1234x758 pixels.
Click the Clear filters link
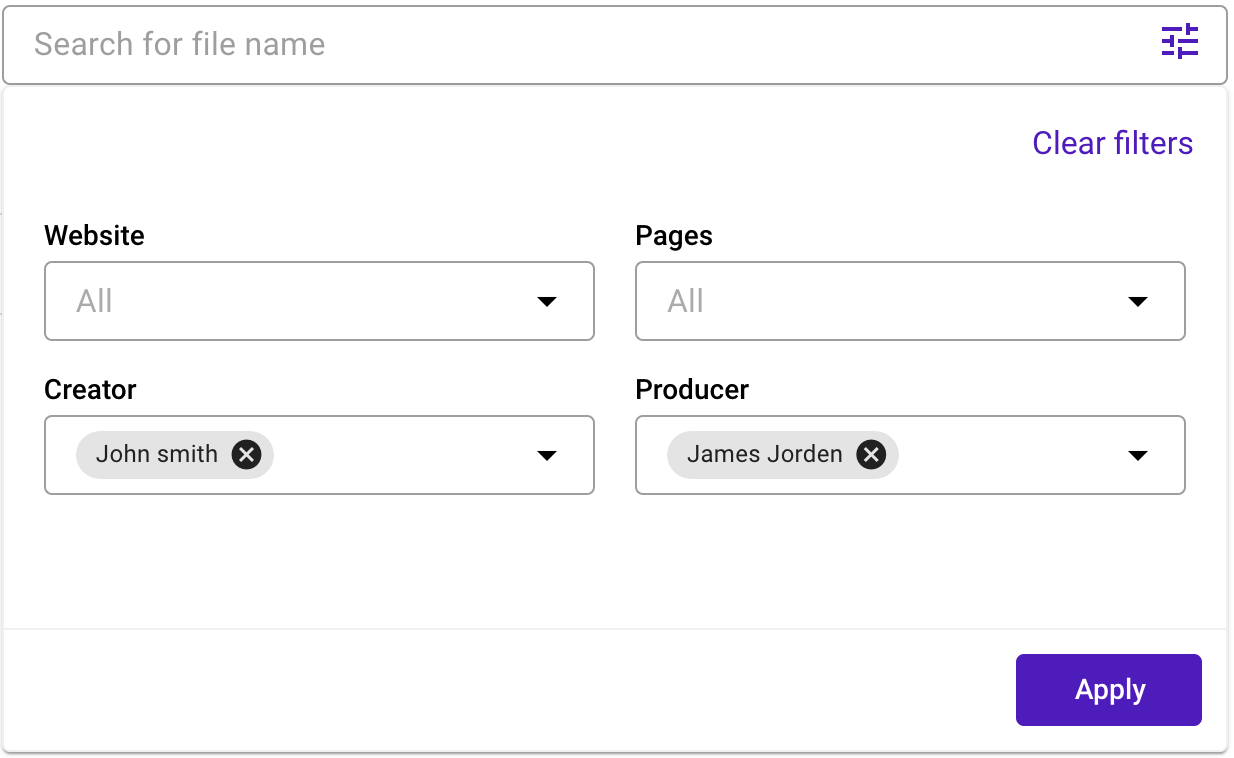(1112, 143)
